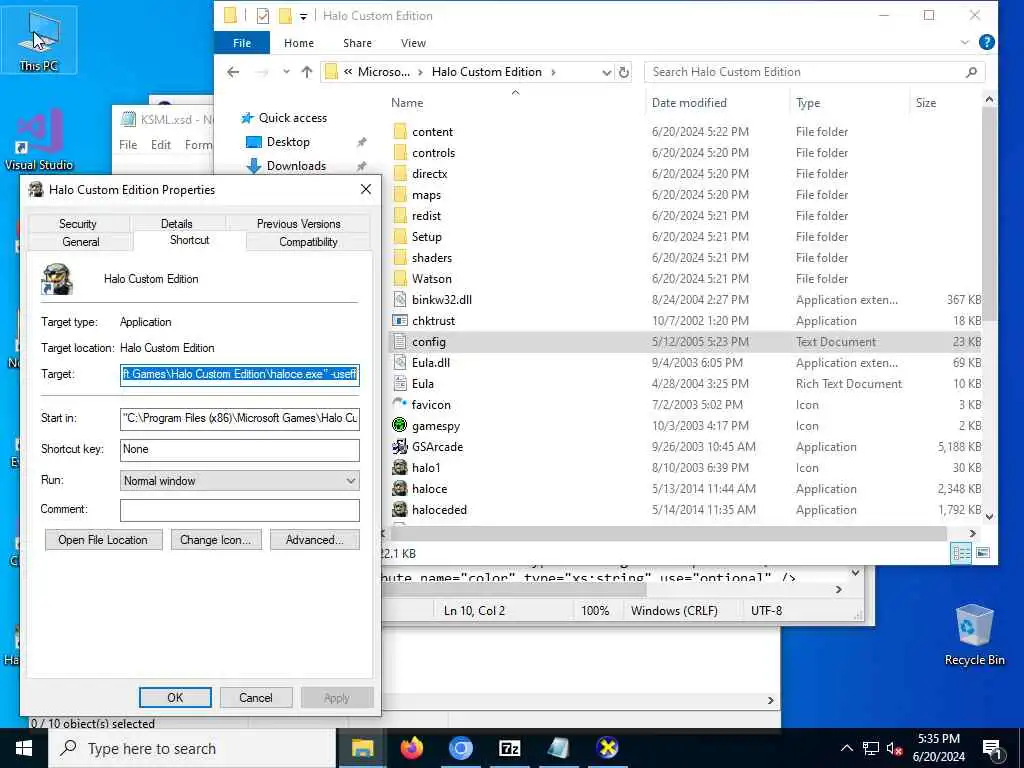Switch to details view layout icon

961,553
